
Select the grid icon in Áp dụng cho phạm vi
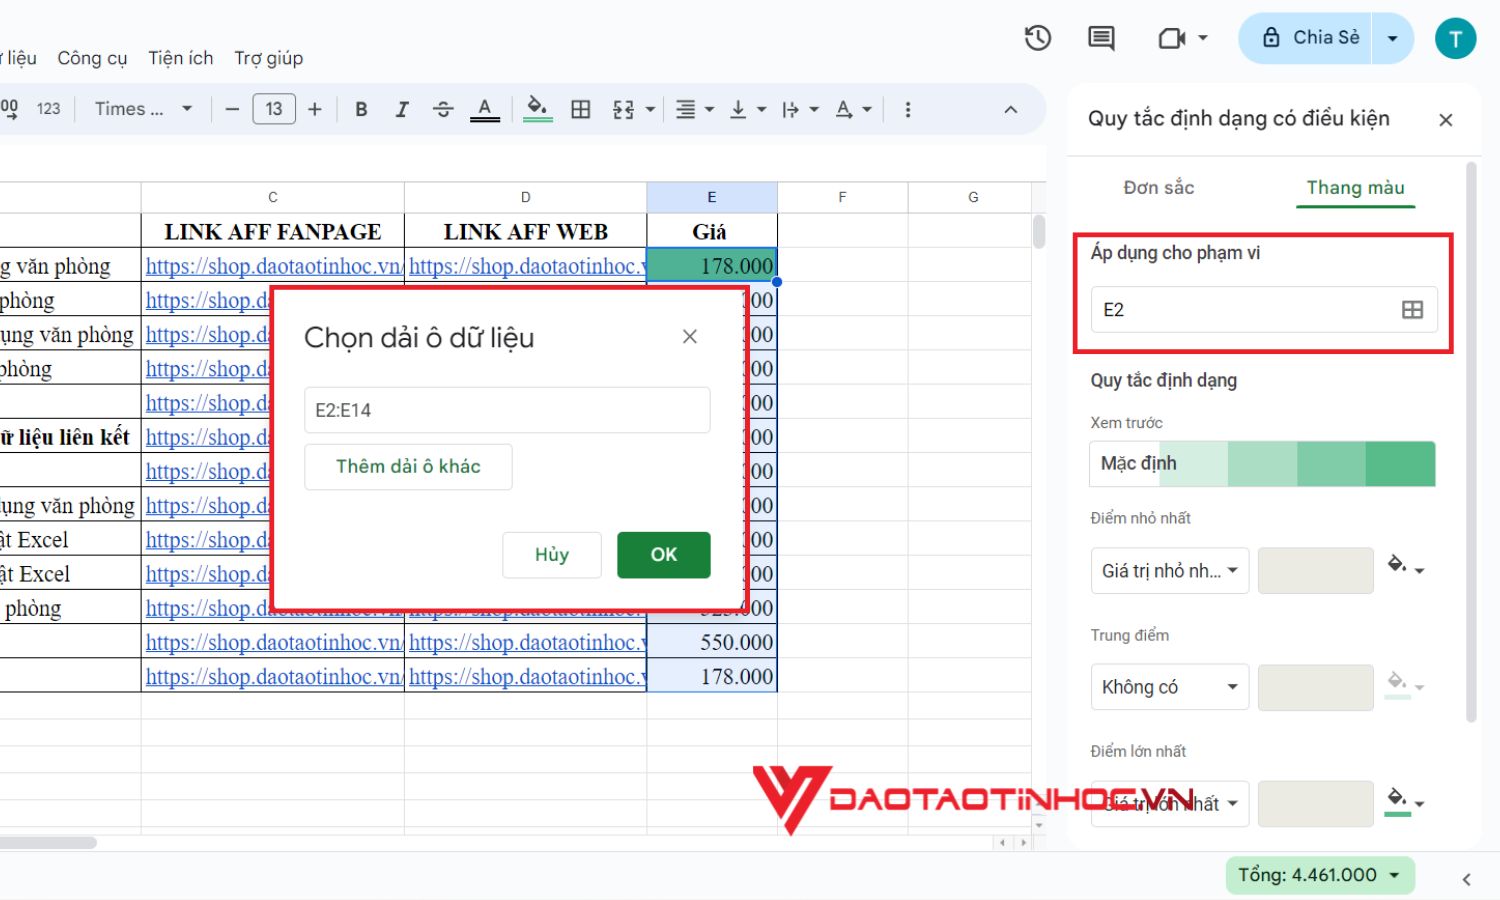tap(1411, 309)
